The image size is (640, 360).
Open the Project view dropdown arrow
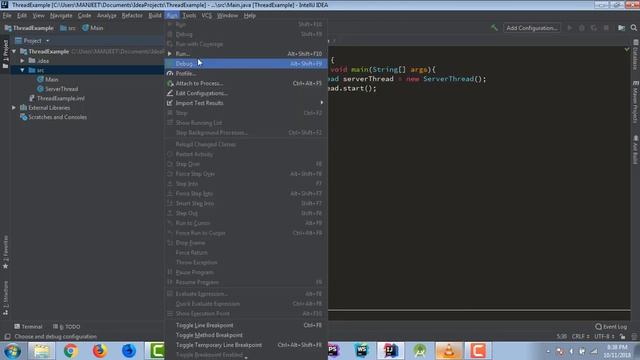point(48,41)
